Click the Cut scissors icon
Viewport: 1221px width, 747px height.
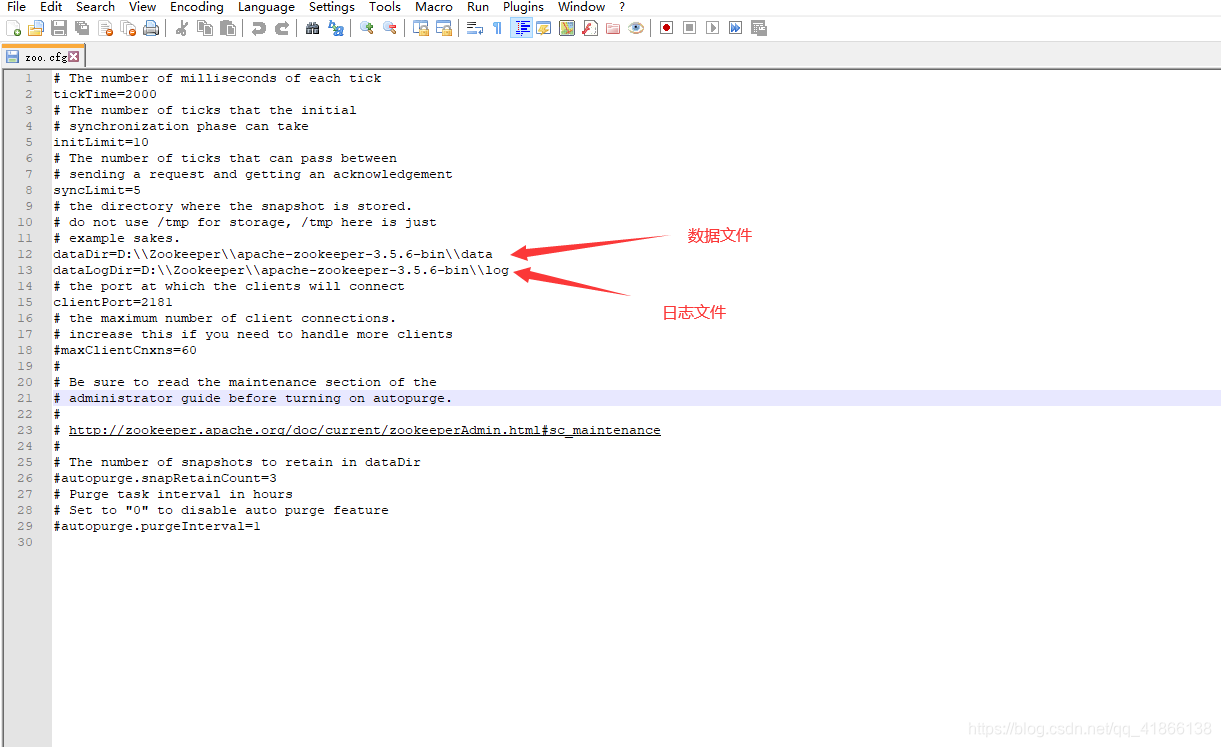(x=182, y=28)
